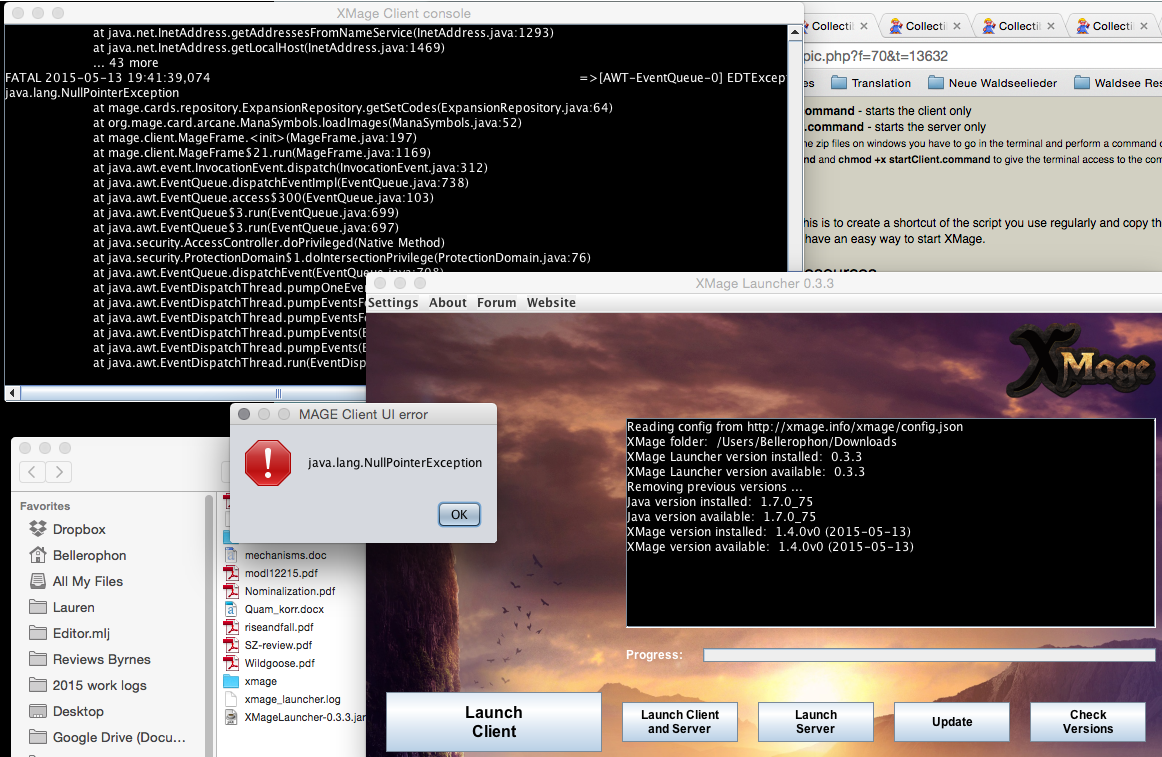The width and height of the screenshot is (1162, 757).
Task: Open Waldsee Res bookmarks folder in browser
Action: [x=1118, y=83]
